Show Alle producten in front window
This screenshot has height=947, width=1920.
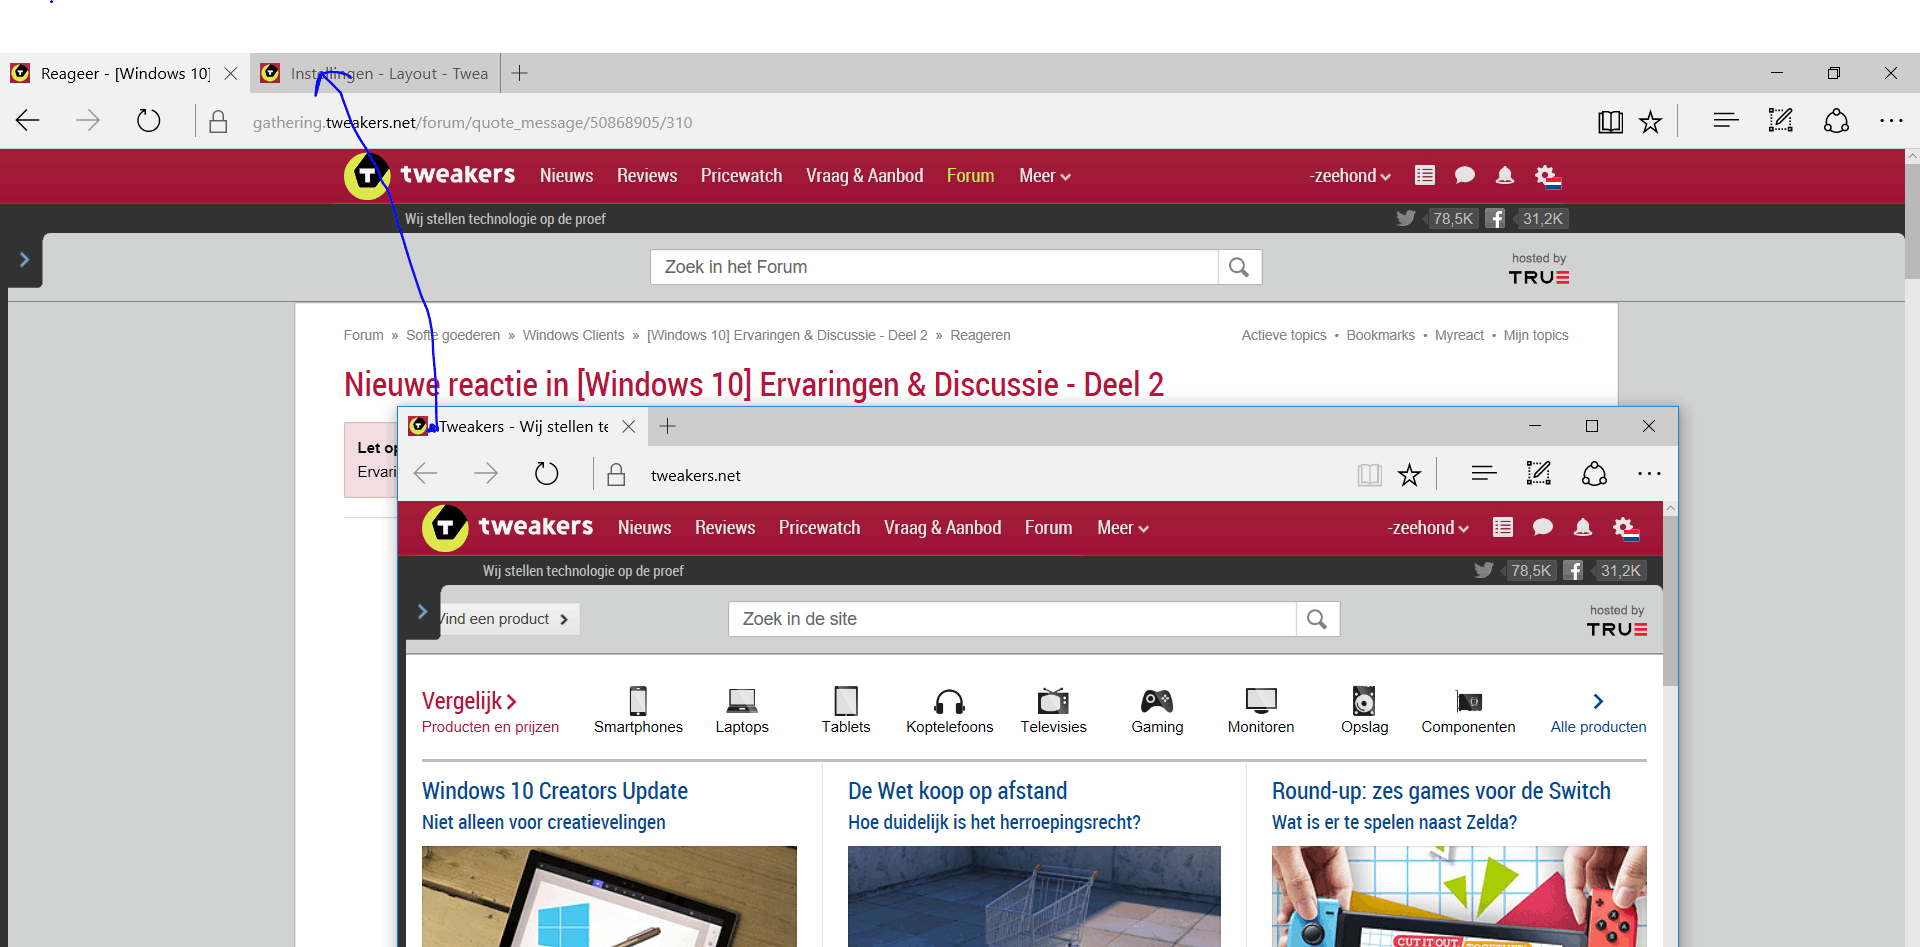tap(1598, 710)
